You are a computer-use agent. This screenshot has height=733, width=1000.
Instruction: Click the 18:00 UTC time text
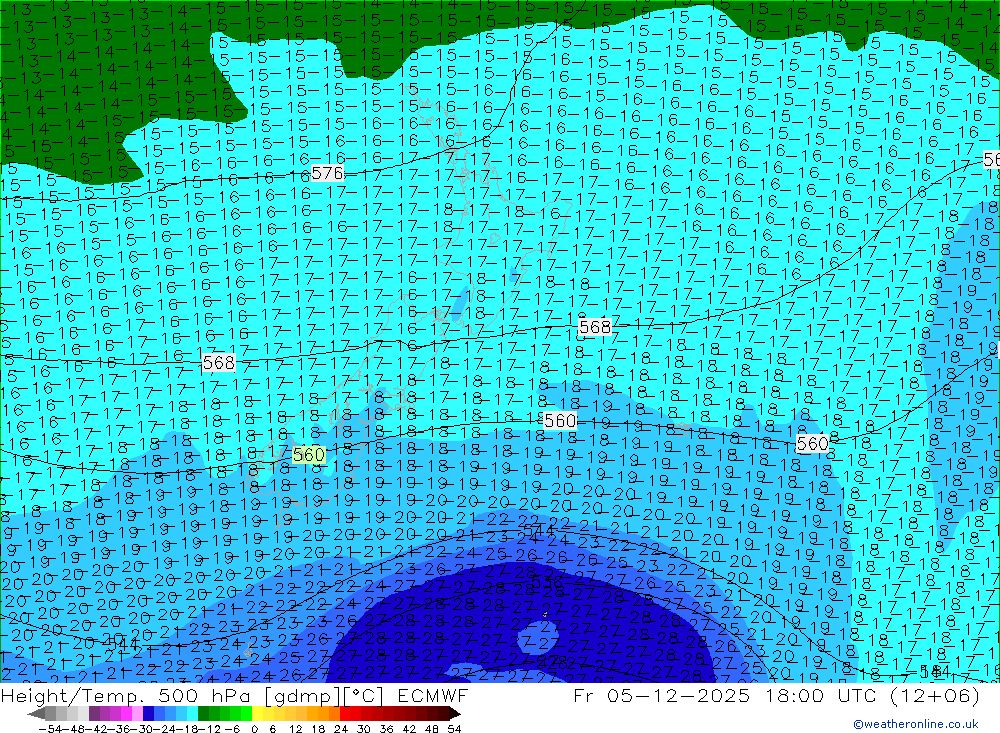800,696
